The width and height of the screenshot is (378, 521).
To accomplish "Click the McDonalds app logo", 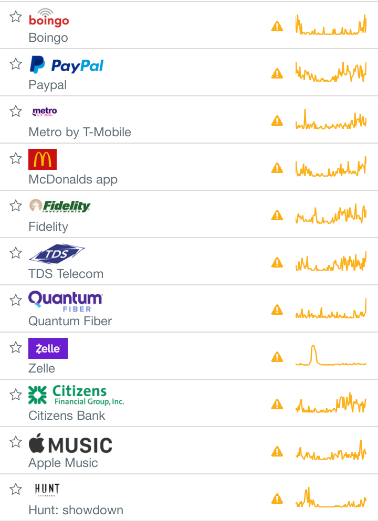I will 42,159.
